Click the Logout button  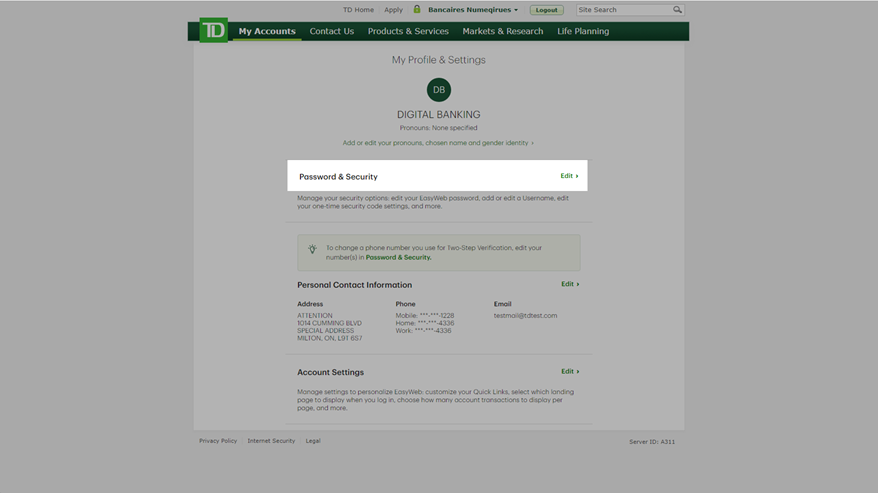(x=547, y=10)
